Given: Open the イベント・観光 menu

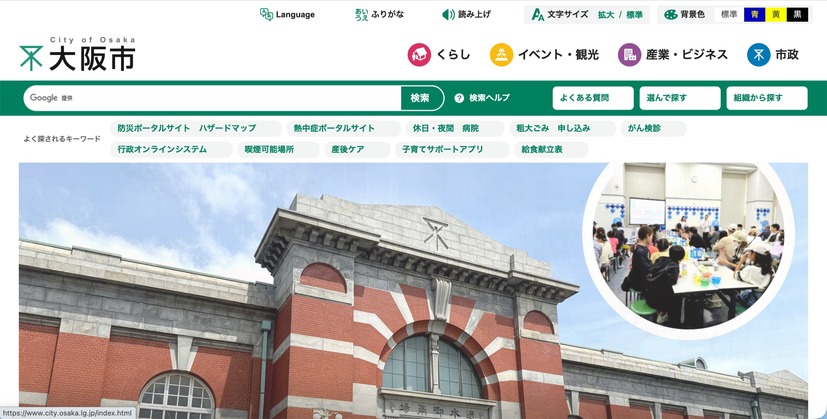Looking at the screenshot, I should pyautogui.click(x=544, y=54).
